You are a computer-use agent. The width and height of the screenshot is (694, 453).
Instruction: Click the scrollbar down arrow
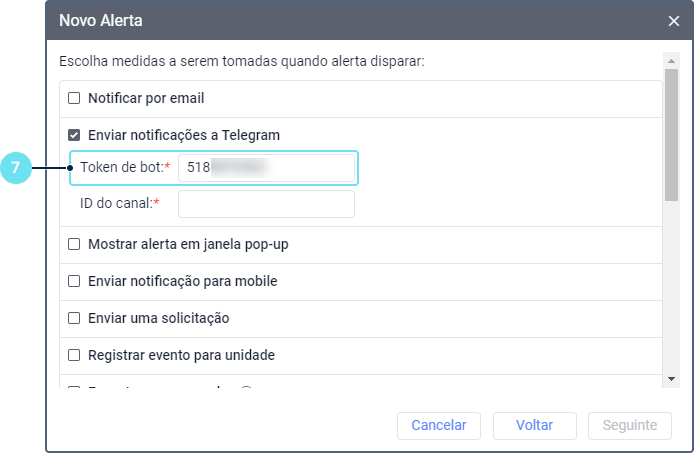pyautogui.click(x=671, y=379)
